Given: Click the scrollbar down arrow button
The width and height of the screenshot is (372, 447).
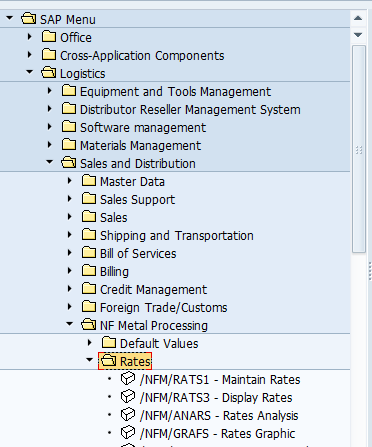Looking at the screenshot, I should pyautogui.click(x=358, y=35).
